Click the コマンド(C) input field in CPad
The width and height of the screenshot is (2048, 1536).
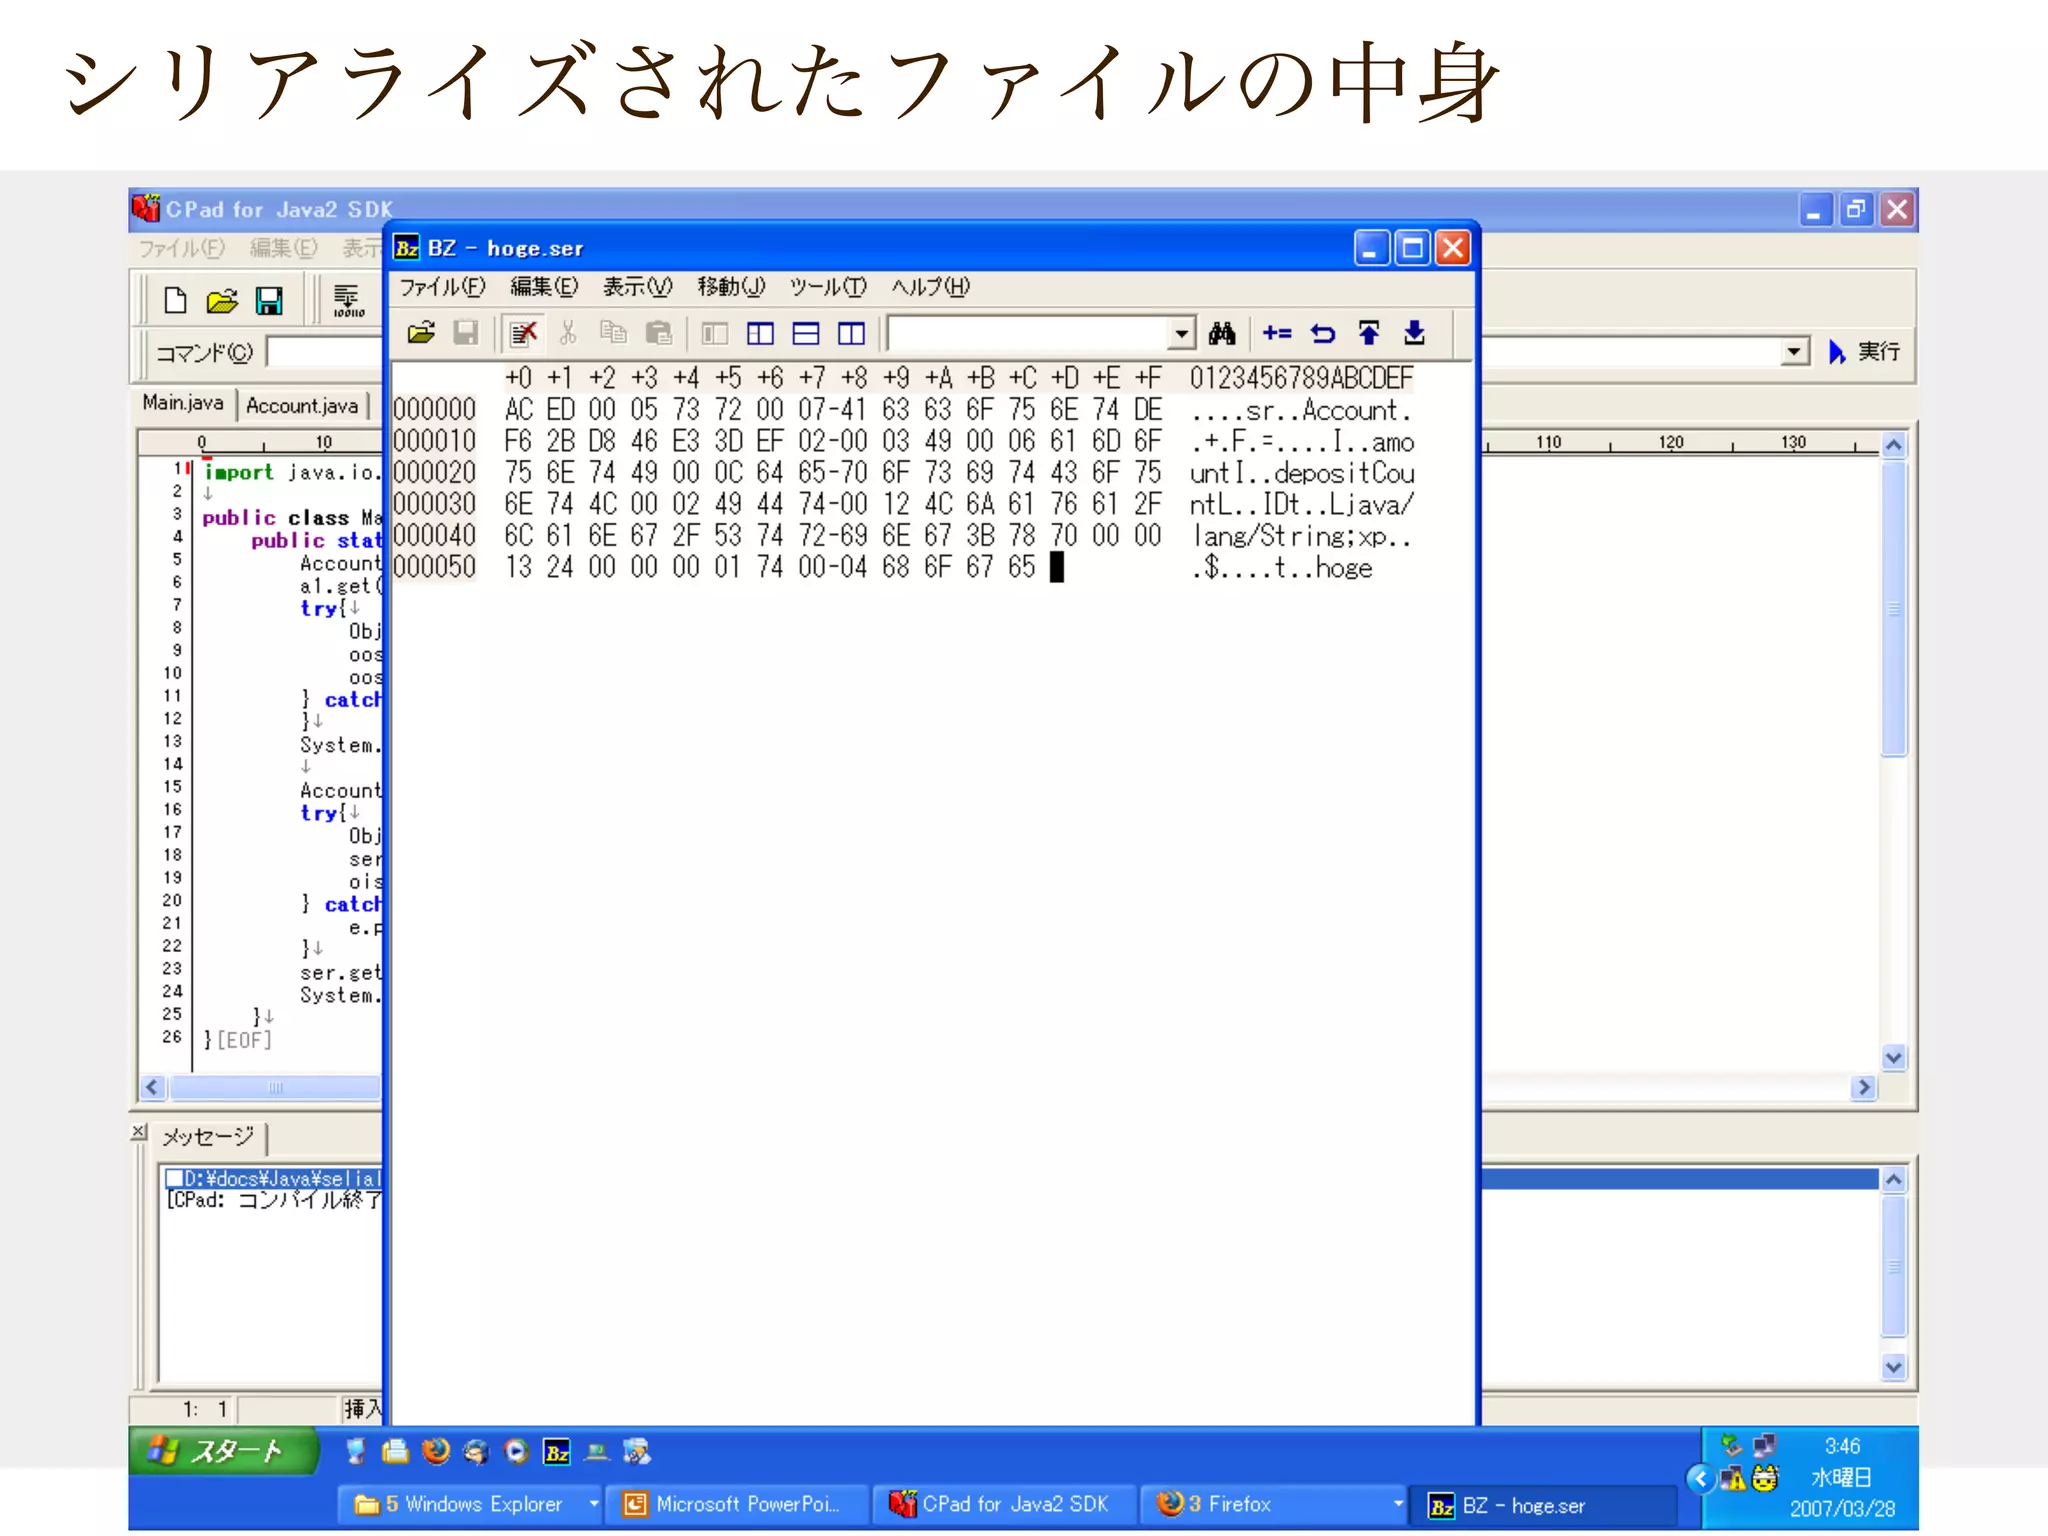tap(325, 352)
